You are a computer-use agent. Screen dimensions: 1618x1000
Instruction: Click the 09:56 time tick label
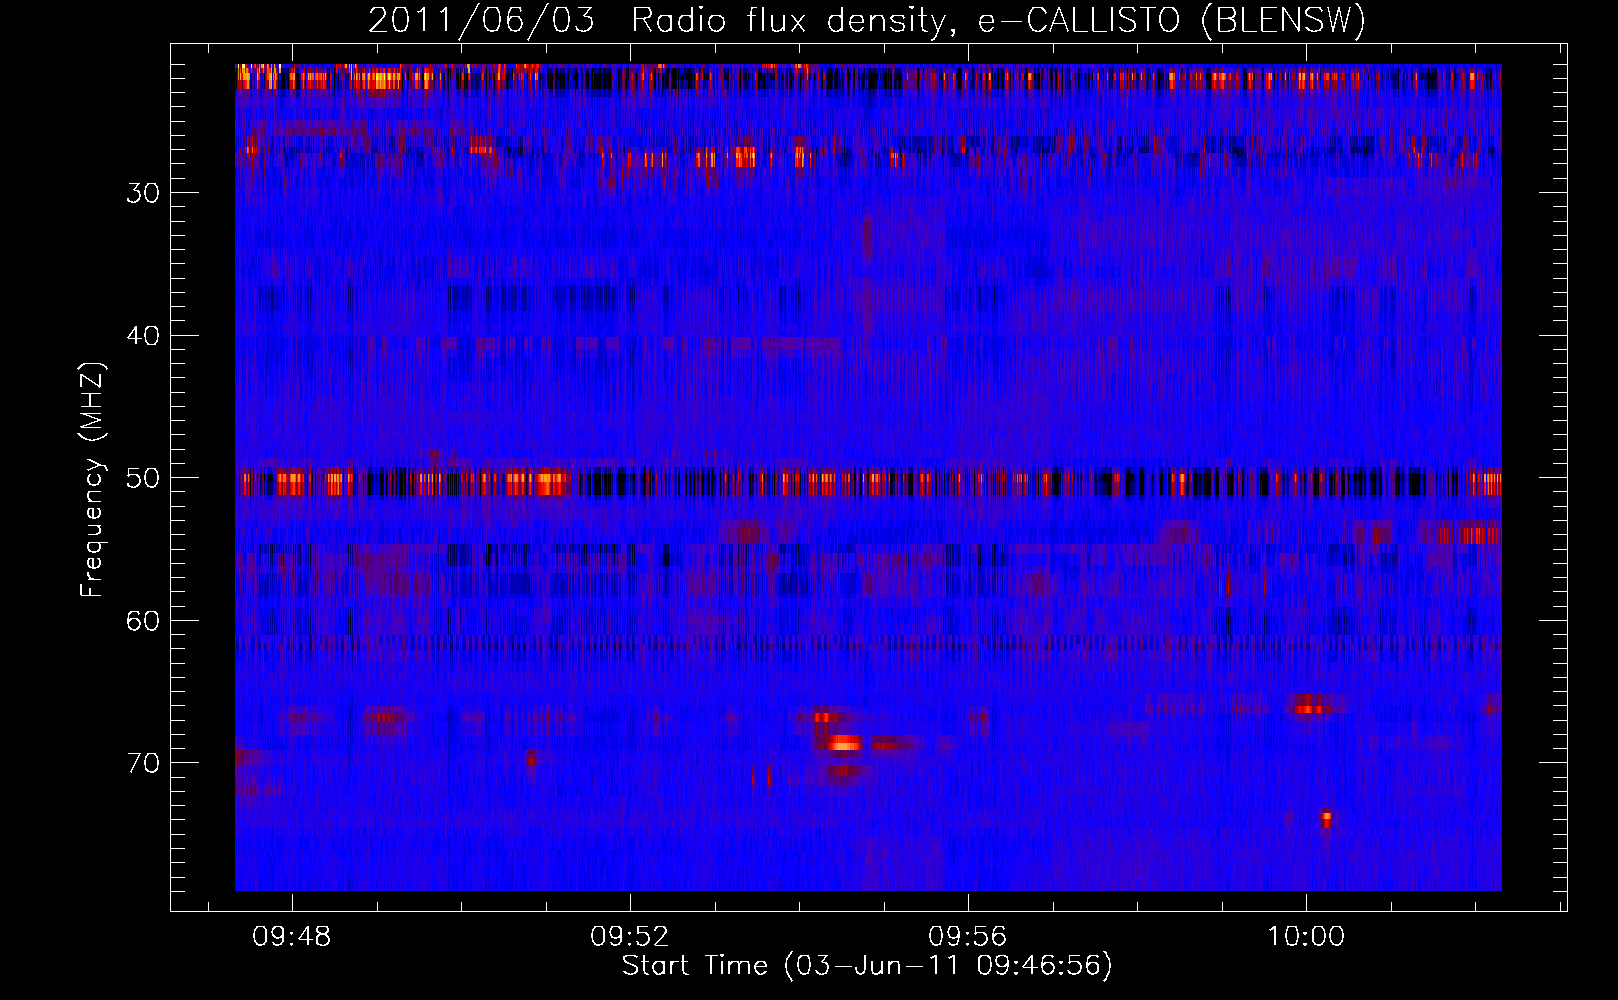click(x=967, y=937)
